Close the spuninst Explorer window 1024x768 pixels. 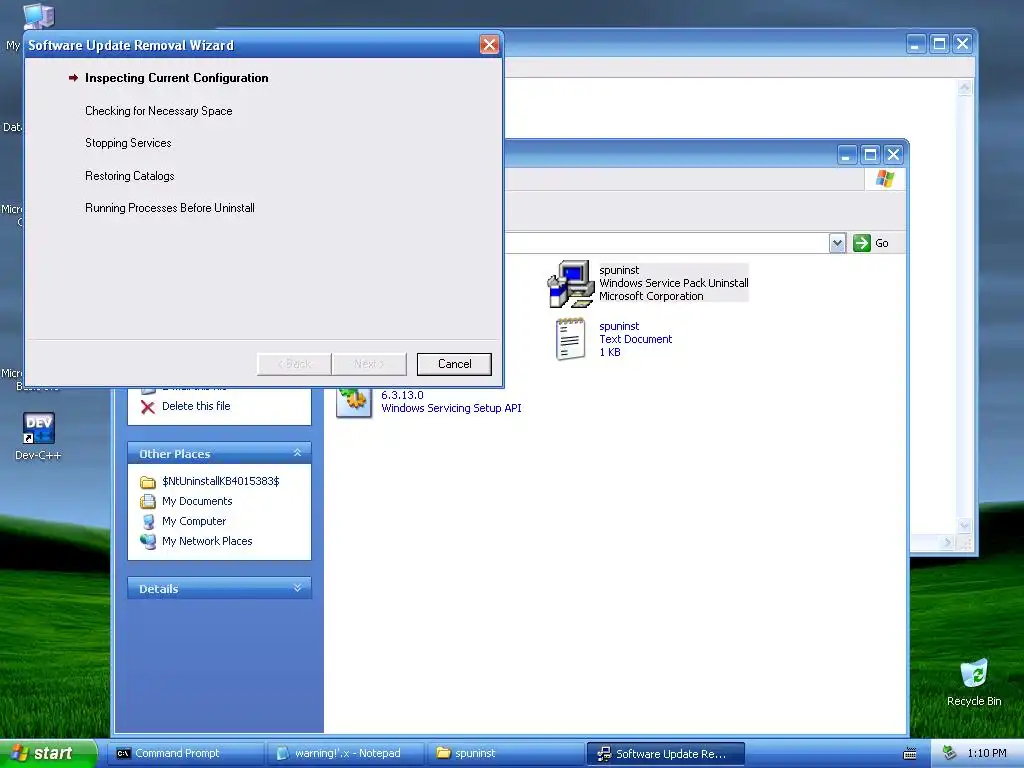coord(893,155)
